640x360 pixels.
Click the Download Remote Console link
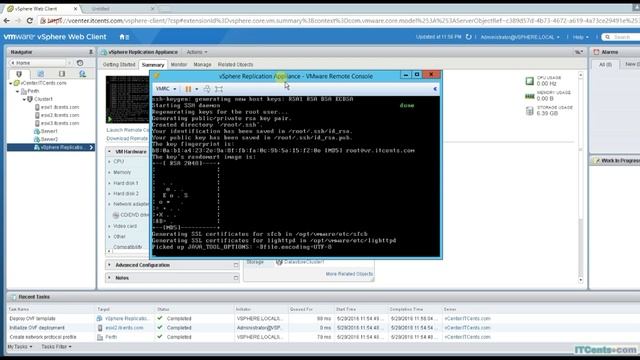(127, 138)
